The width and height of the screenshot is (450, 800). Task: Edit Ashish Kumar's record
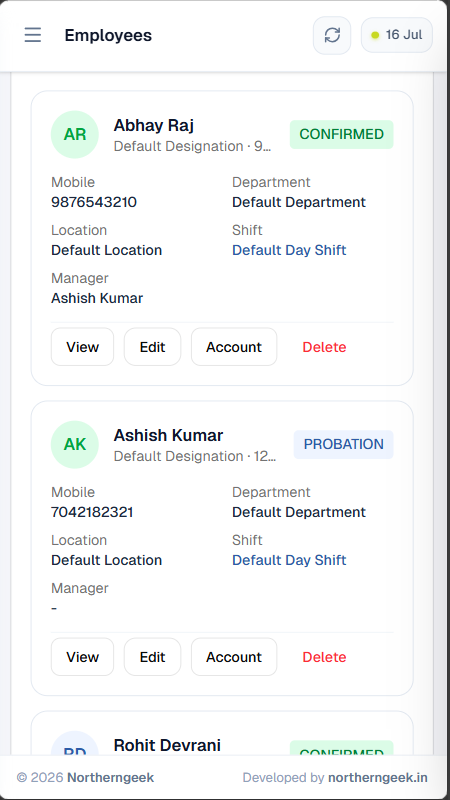pos(153,657)
